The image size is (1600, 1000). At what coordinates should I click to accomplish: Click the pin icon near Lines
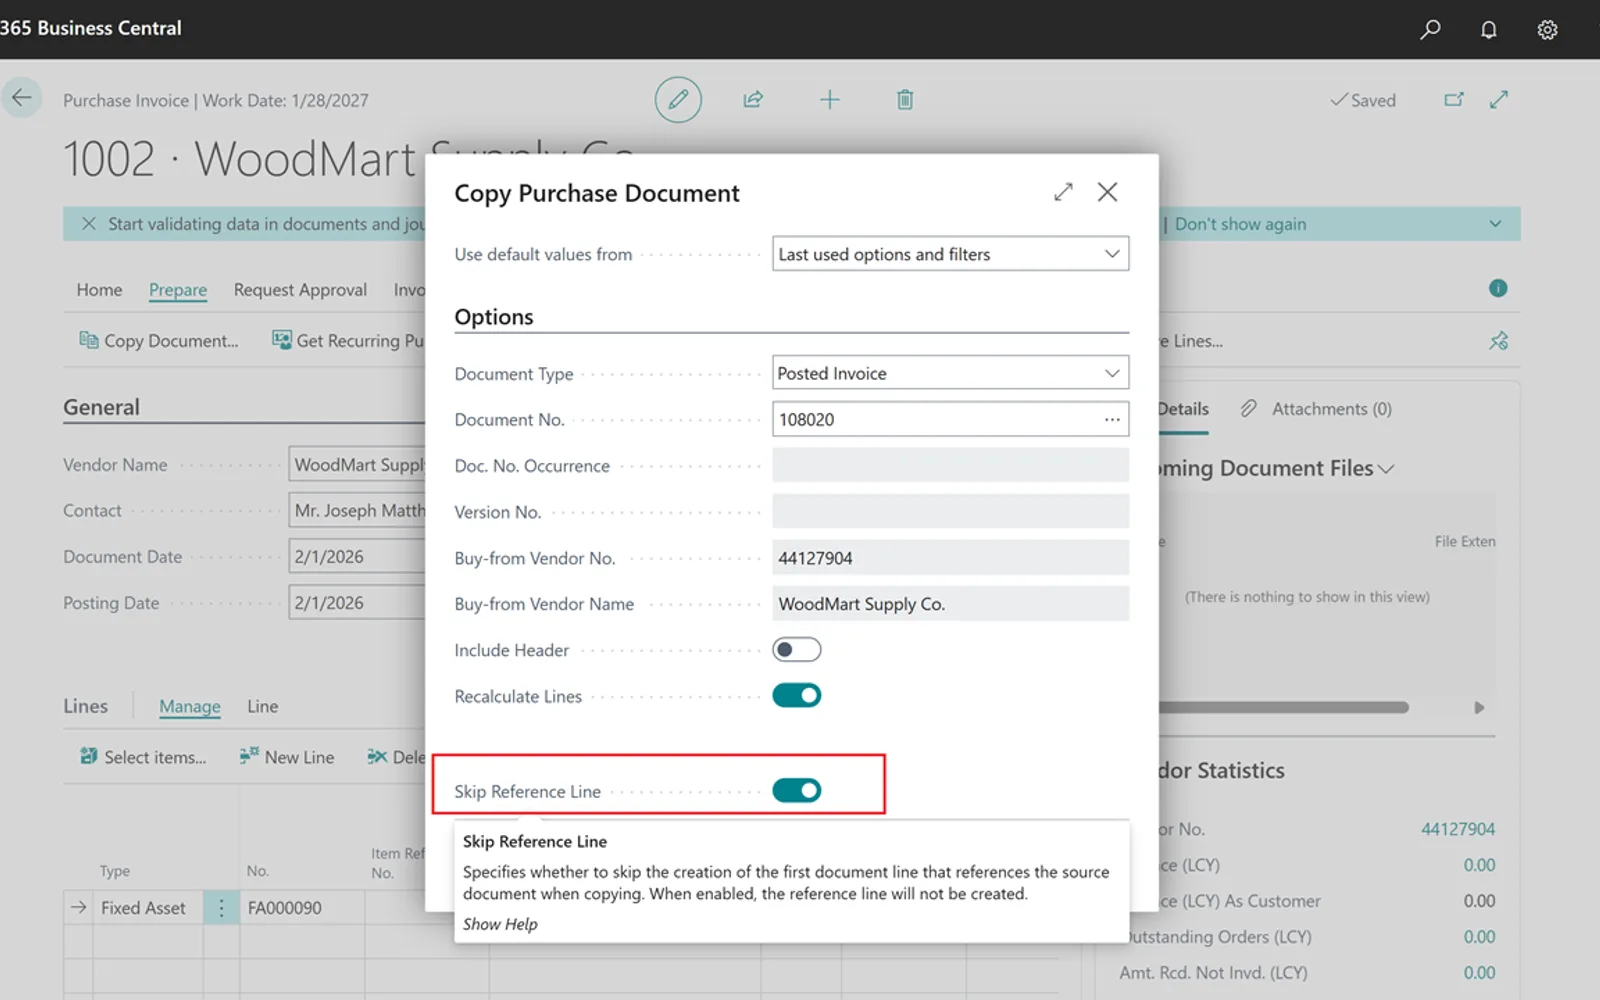(x=1498, y=341)
